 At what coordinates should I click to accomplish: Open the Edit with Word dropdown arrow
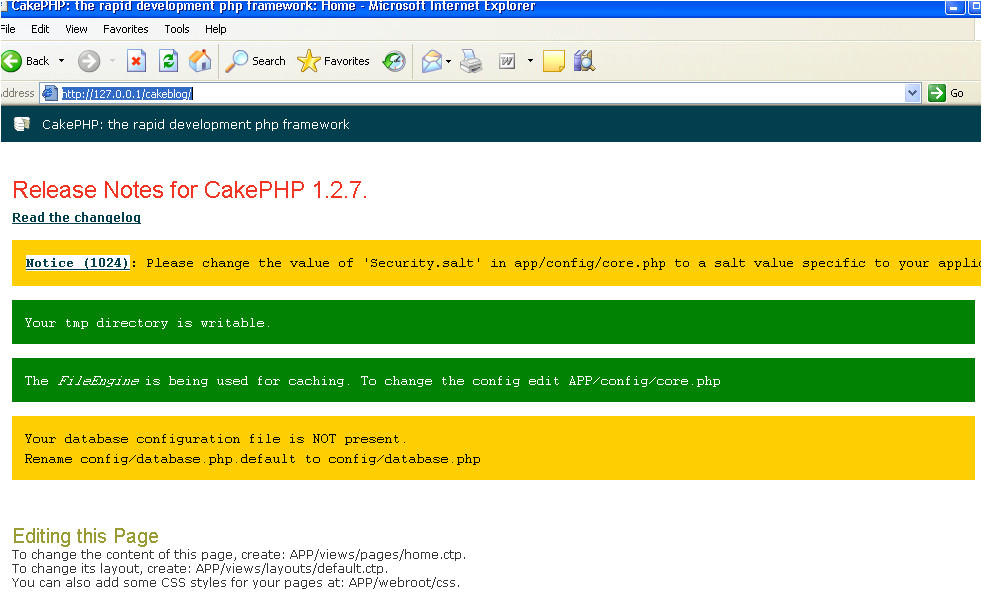[530, 61]
